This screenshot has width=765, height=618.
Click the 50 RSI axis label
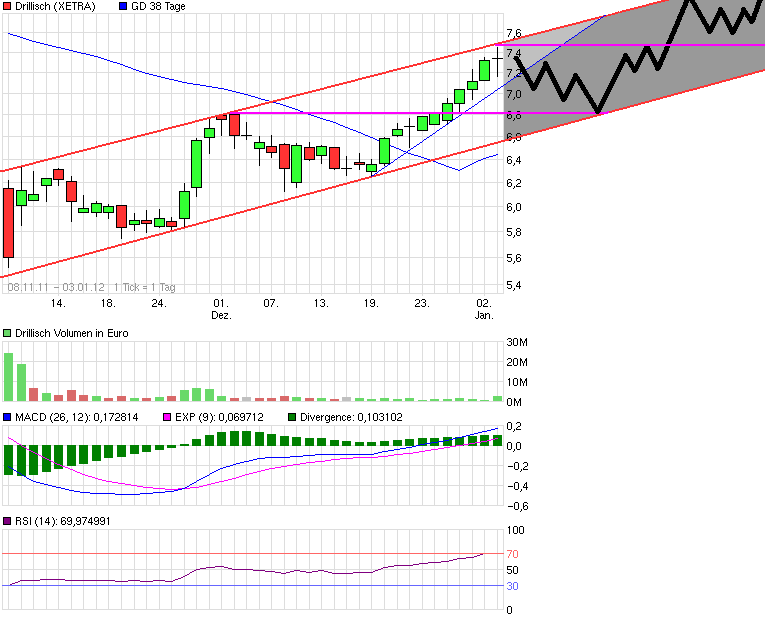tap(512, 570)
